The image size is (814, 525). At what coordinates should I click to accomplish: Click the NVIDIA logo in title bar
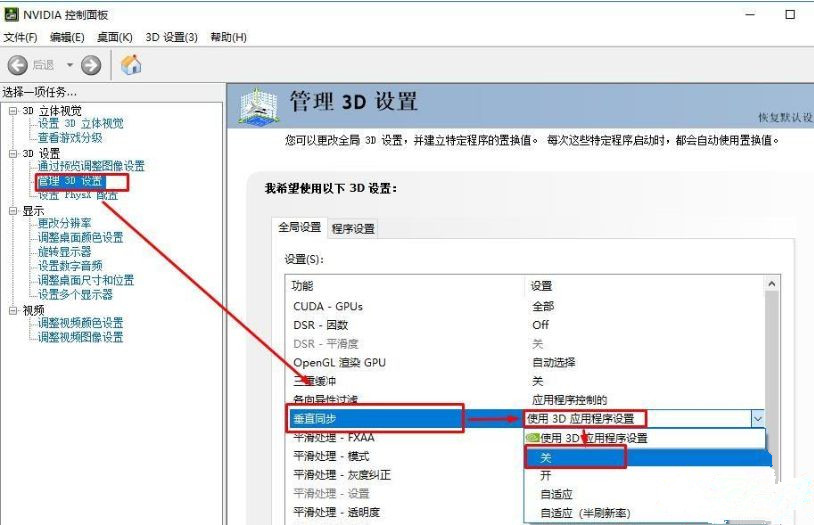(11, 15)
